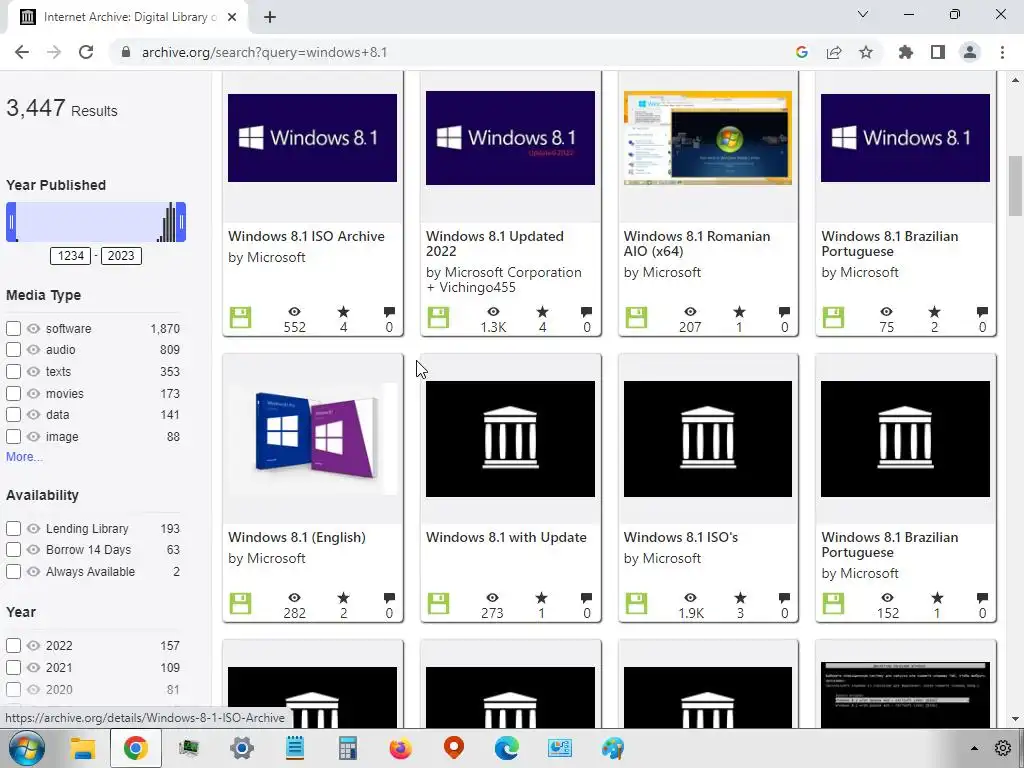Screen dimensions: 1024x768
Task: Click software floppy icon on Windows 8.1 ISO Archive
Action: pos(240,317)
